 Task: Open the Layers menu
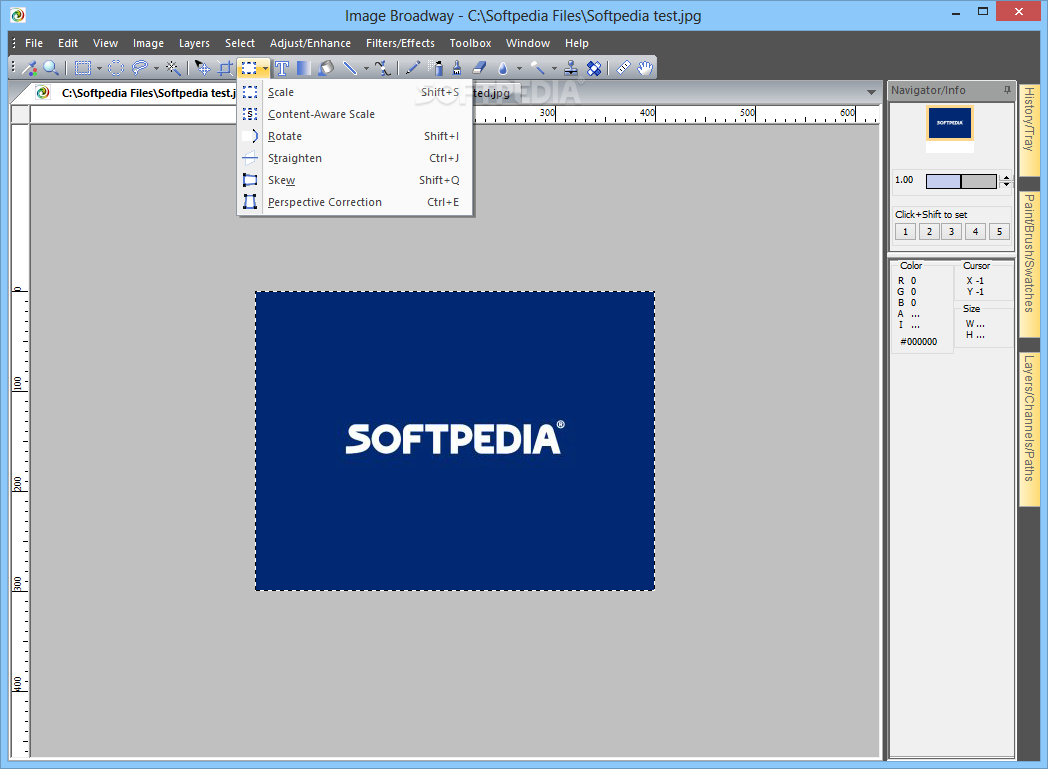click(x=194, y=43)
